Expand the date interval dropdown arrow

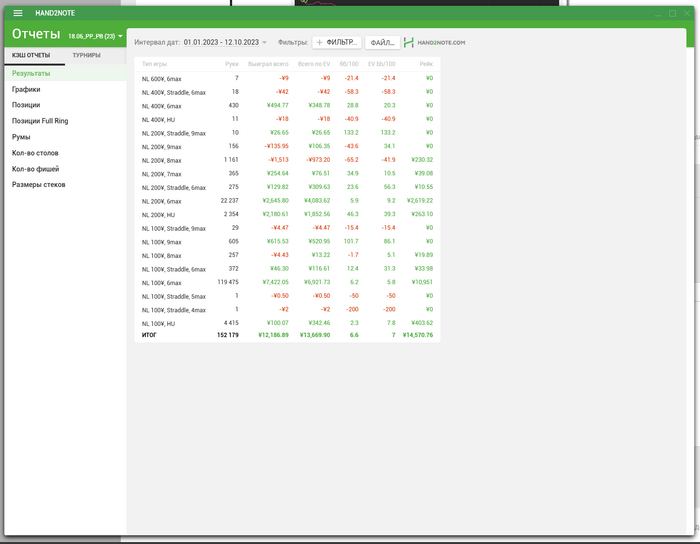pyautogui.click(x=264, y=42)
